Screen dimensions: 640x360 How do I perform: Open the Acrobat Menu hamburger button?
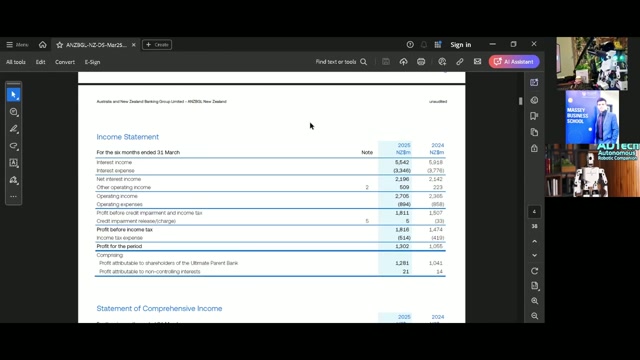pyautogui.click(x=17, y=44)
